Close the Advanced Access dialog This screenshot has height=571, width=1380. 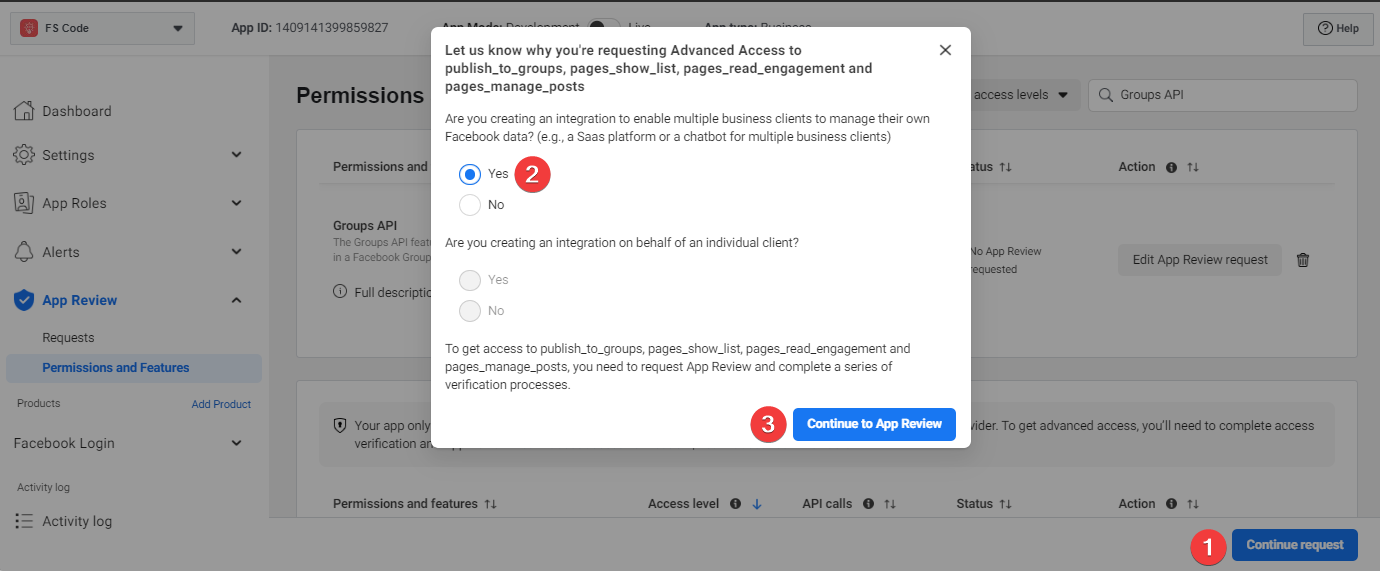[x=945, y=50]
